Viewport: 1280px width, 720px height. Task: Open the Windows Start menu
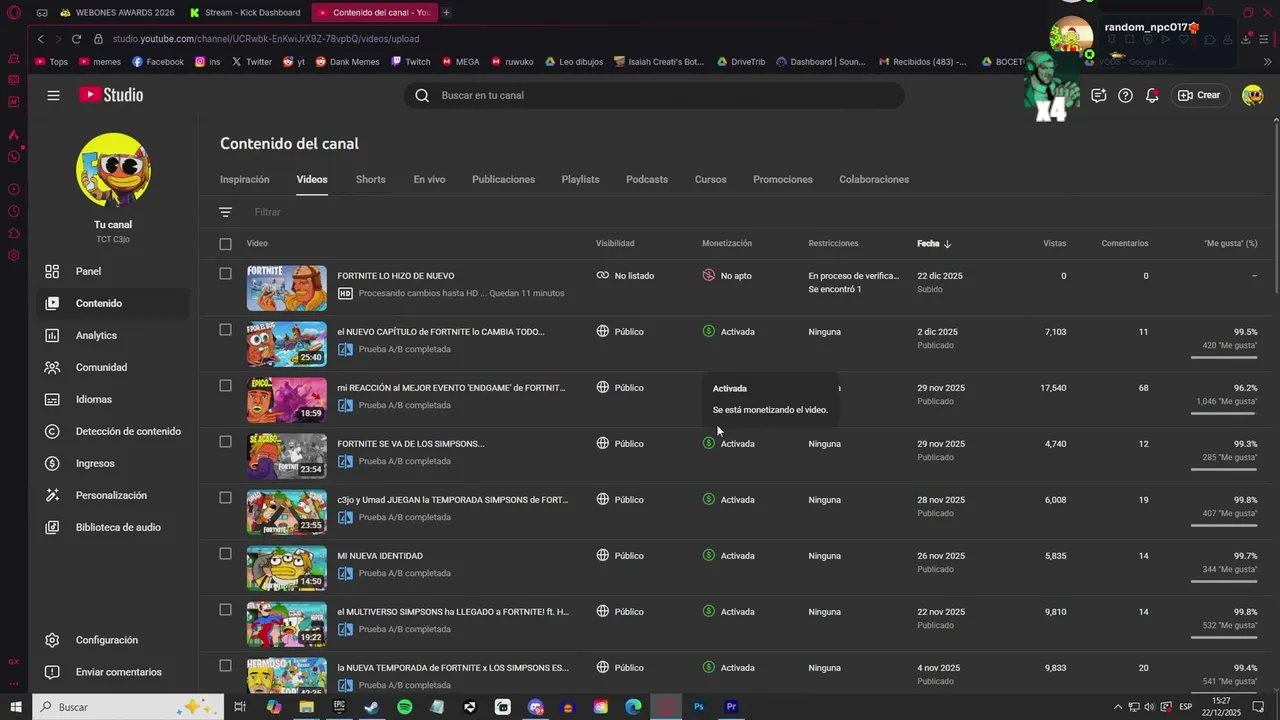click(16, 707)
